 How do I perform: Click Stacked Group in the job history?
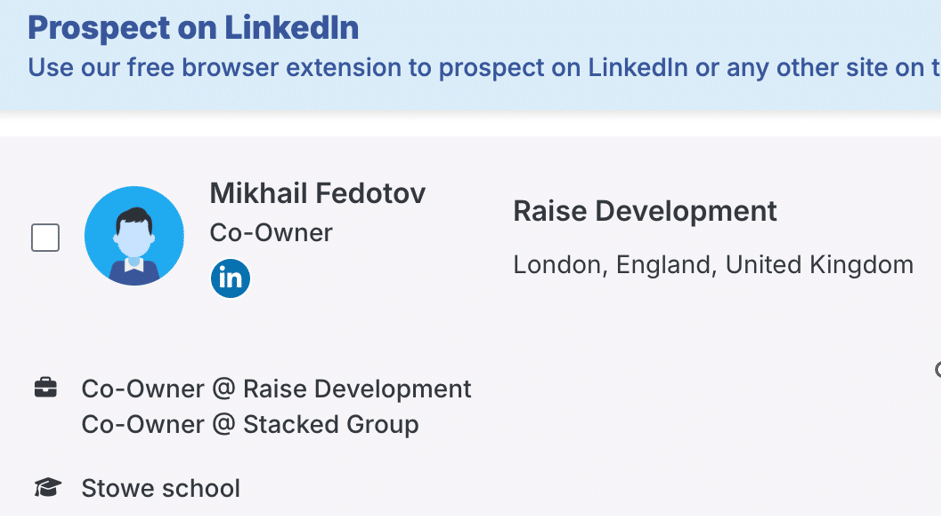click(x=331, y=424)
